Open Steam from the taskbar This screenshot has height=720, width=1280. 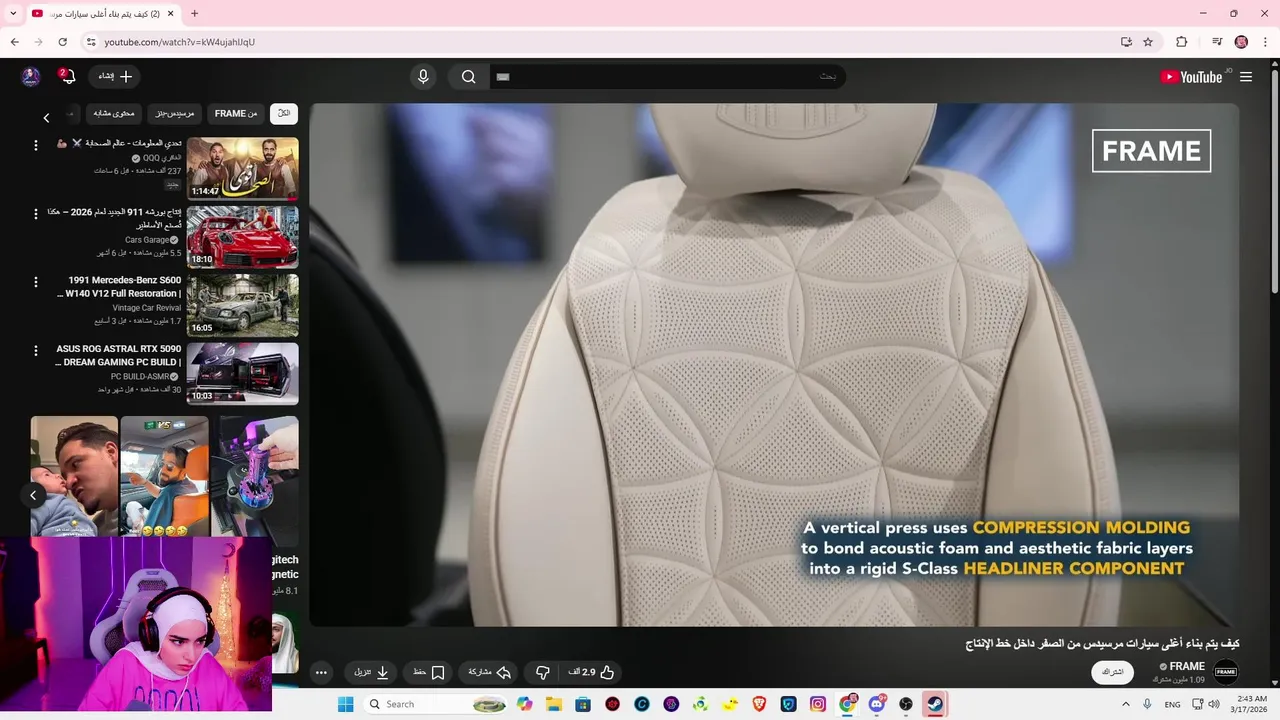coord(934,704)
